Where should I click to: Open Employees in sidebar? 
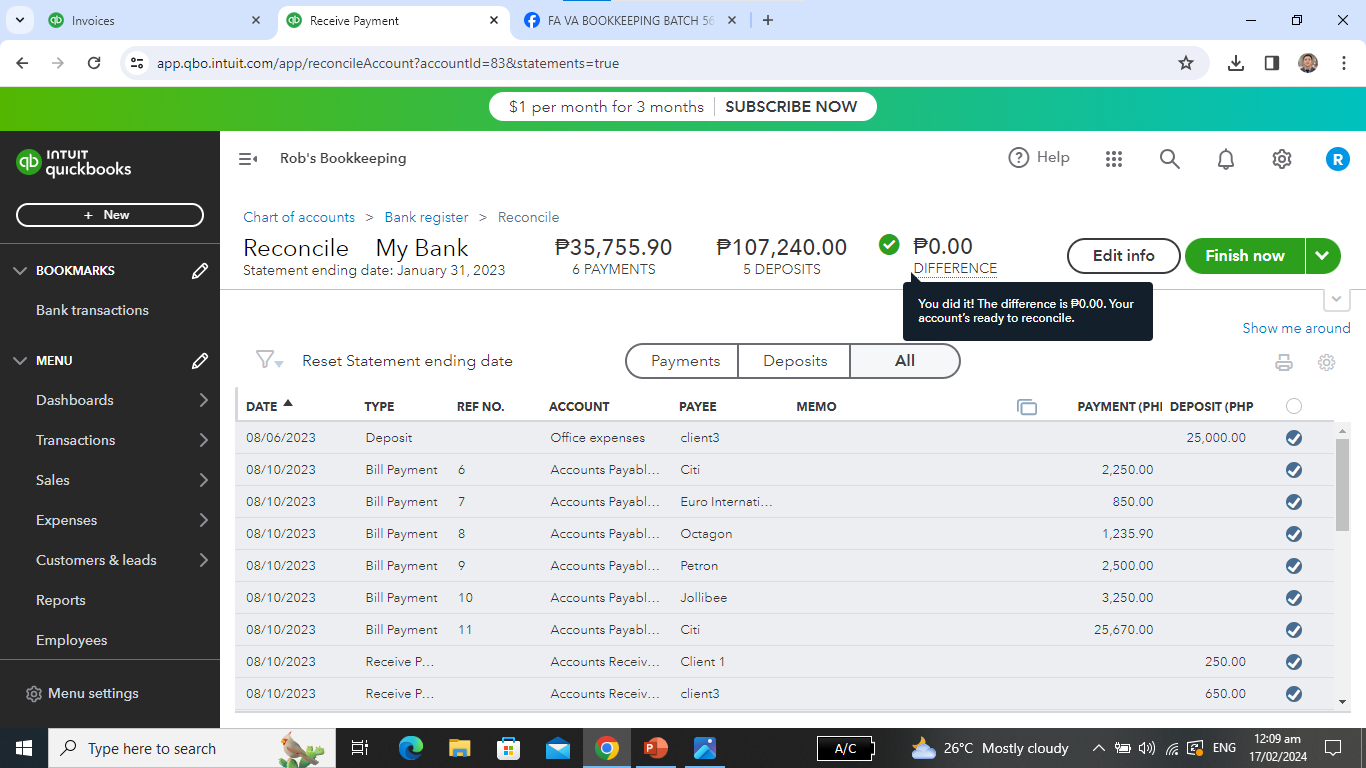(72, 640)
